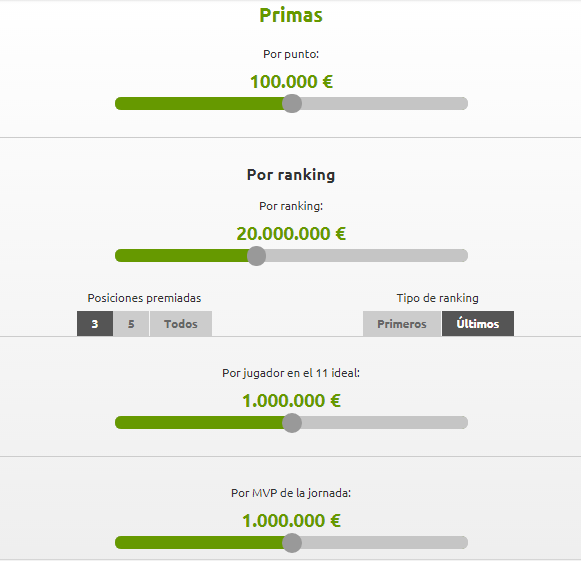The height and width of the screenshot is (561, 581).
Task: Click the 11 ideal slider handle
Action: tap(292, 423)
